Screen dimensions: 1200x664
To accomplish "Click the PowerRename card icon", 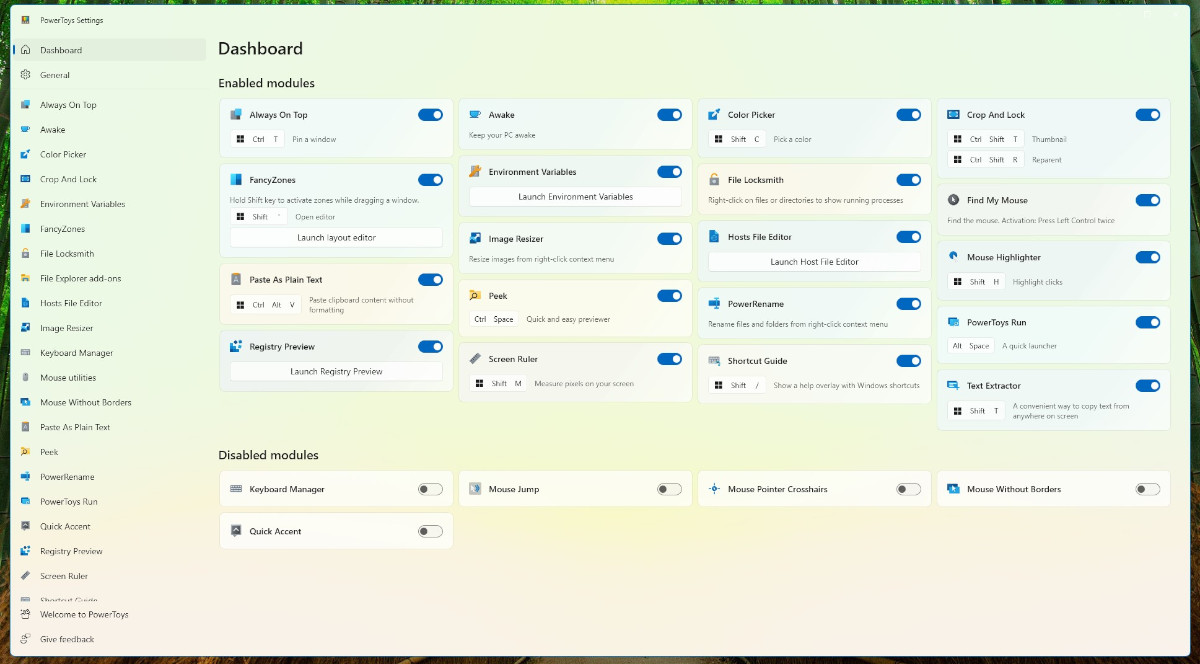I will pos(714,304).
